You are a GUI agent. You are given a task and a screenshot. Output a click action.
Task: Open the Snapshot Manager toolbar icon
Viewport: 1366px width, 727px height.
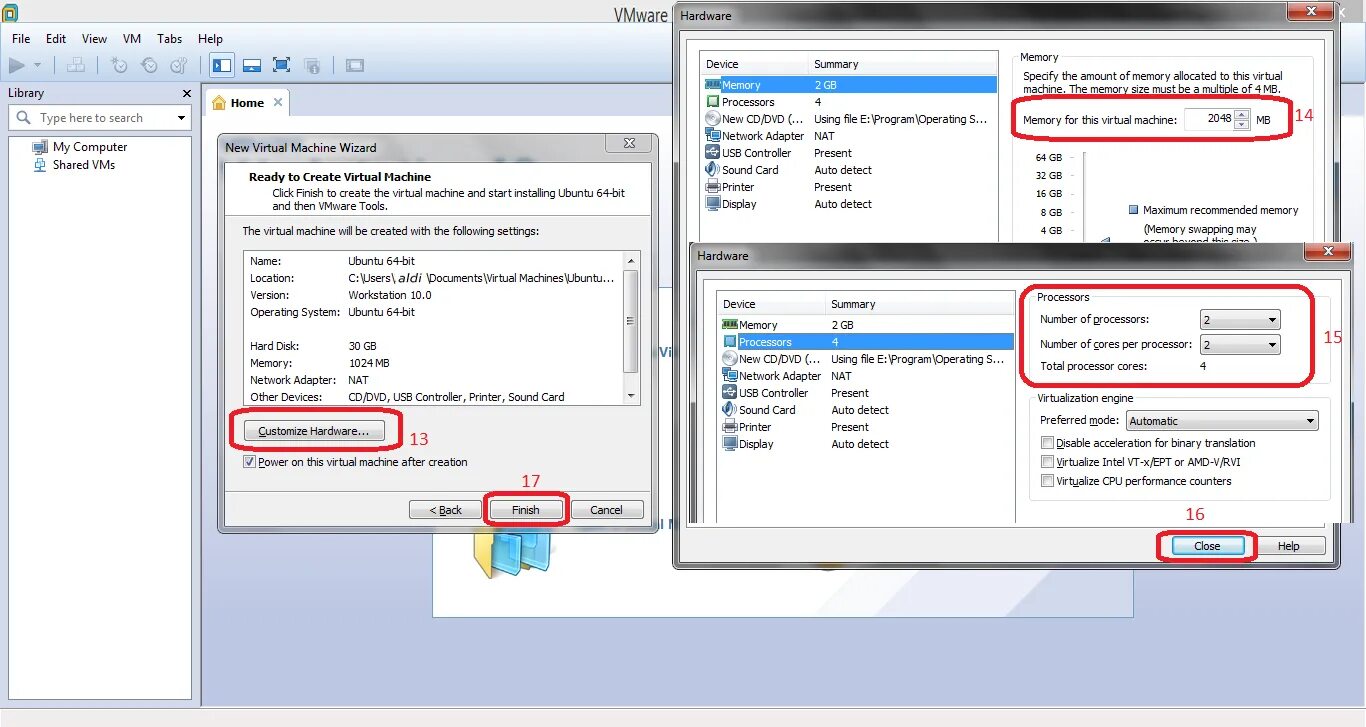pyautogui.click(x=179, y=66)
